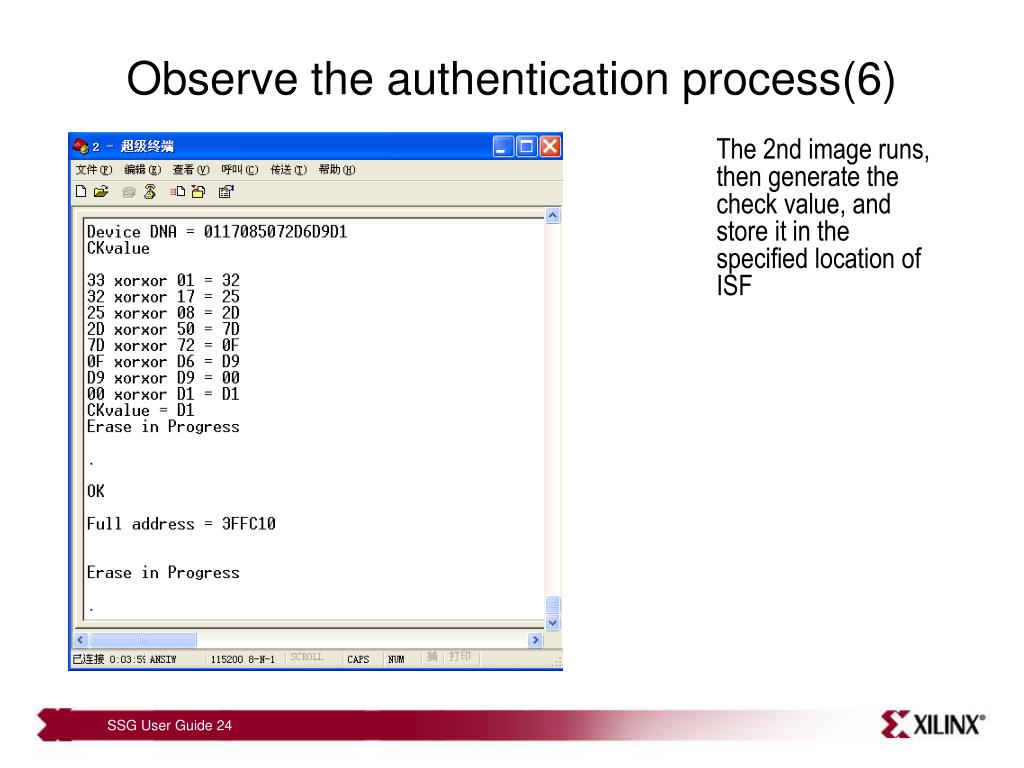Click the vertical scrollbar thumb
1024x768 pixels.
[x=552, y=605]
